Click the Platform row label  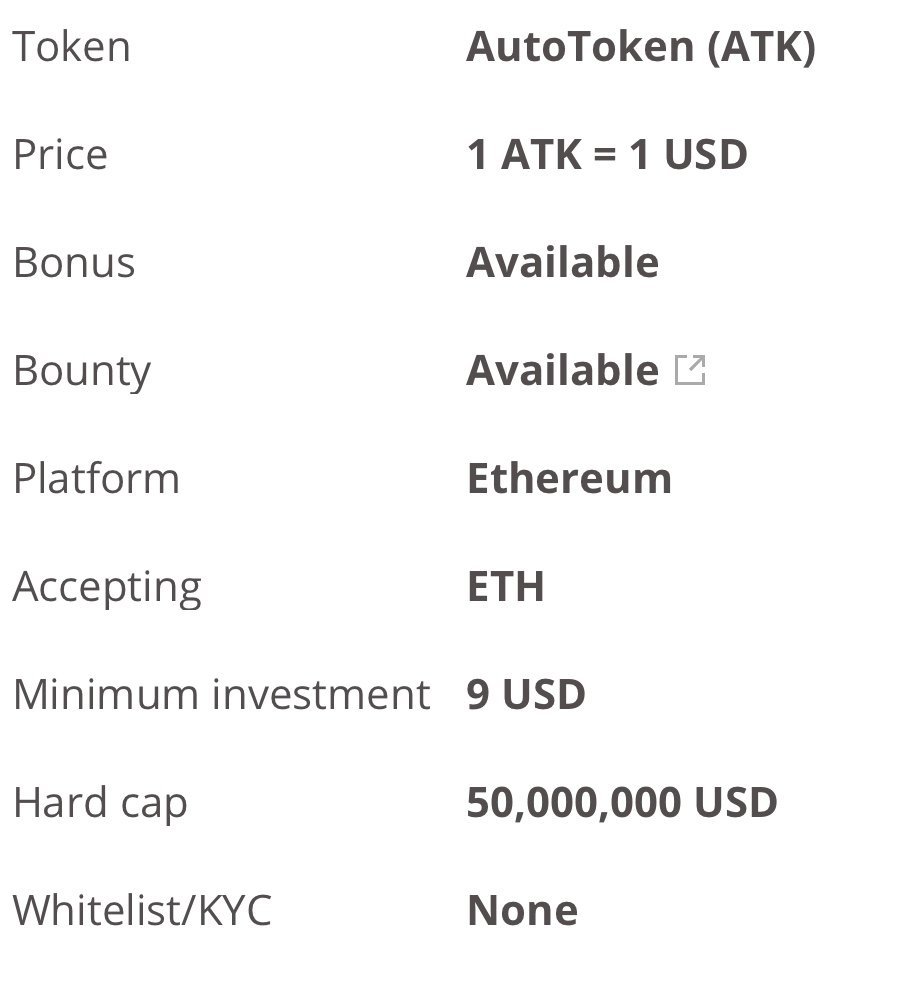point(96,478)
